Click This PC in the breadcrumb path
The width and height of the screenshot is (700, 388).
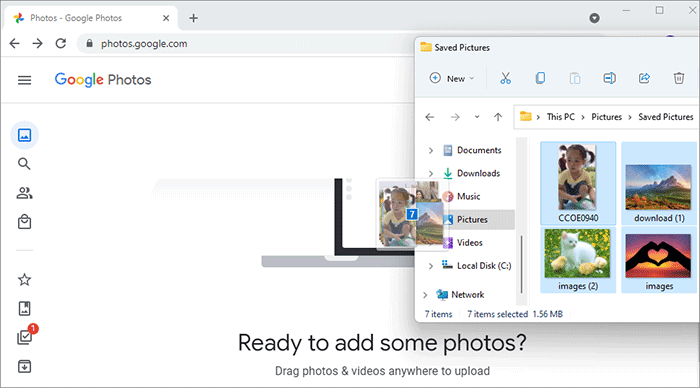pyautogui.click(x=561, y=117)
